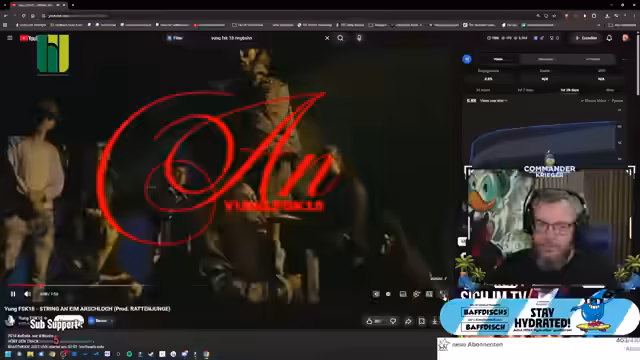Image resolution: width=640 pixels, height=360 pixels.
Task: Mute the video using the speaker icon
Action: (x=27, y=294)
